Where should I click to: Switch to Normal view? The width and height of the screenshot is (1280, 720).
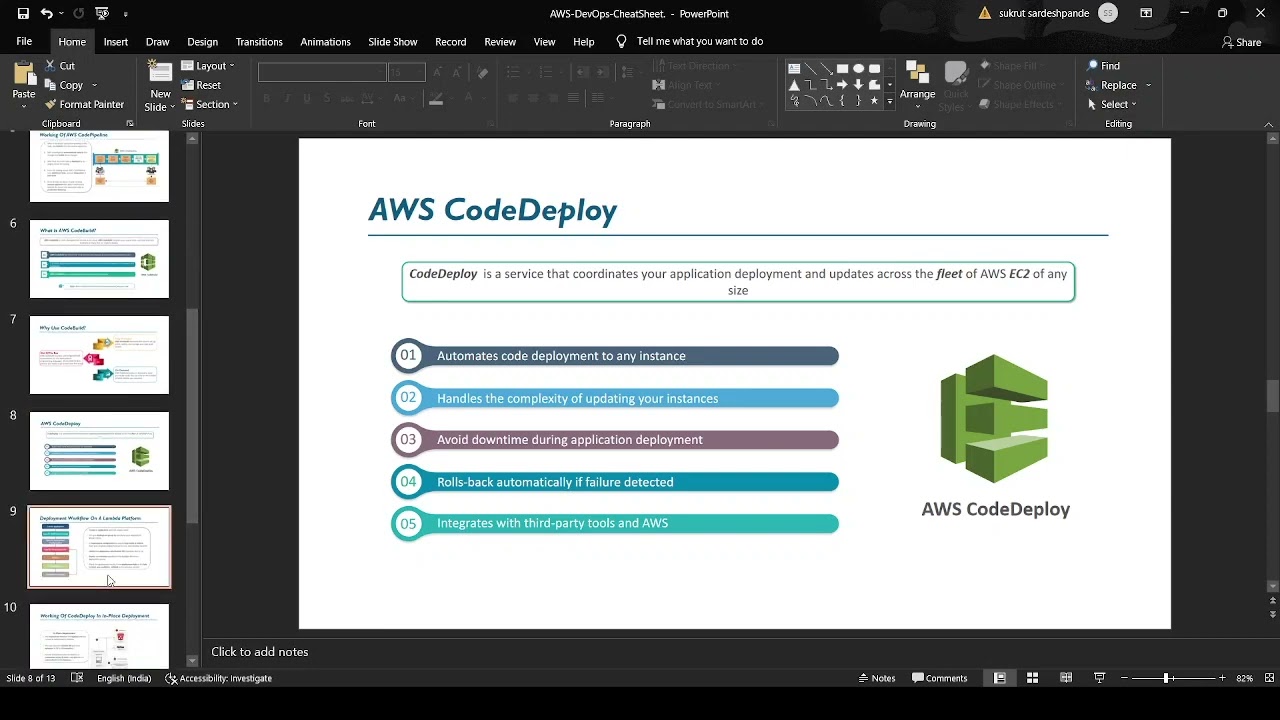[x=999, y=678]
